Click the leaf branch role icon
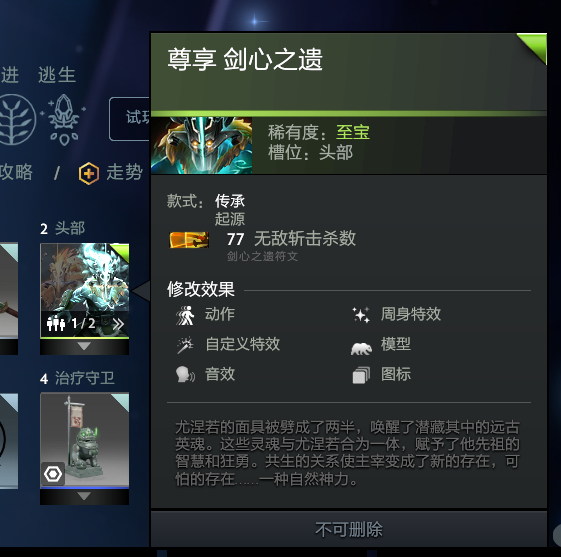Screen dimensions: 561x557 [16, 119]
